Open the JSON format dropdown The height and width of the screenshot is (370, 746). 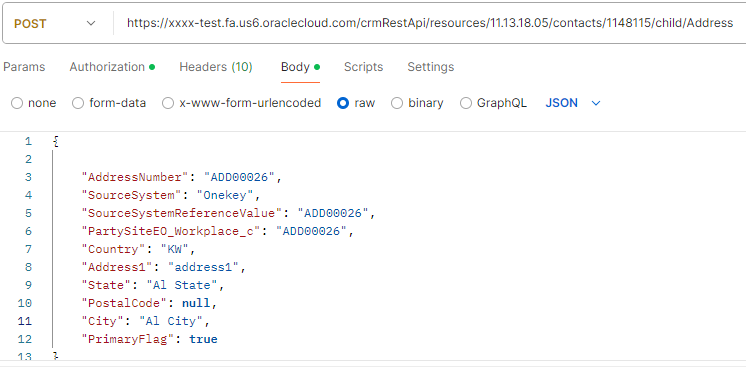click(573, 103)
